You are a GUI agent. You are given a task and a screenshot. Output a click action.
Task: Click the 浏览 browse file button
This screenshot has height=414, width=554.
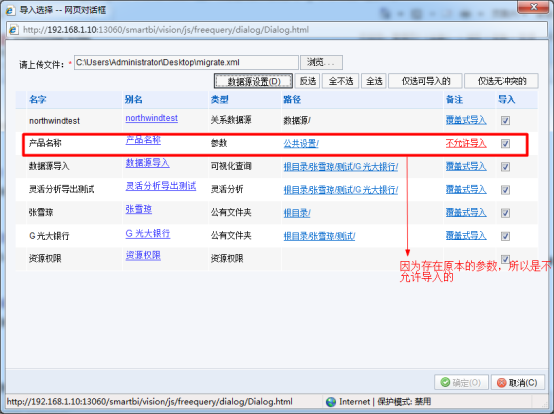[321, 62]
